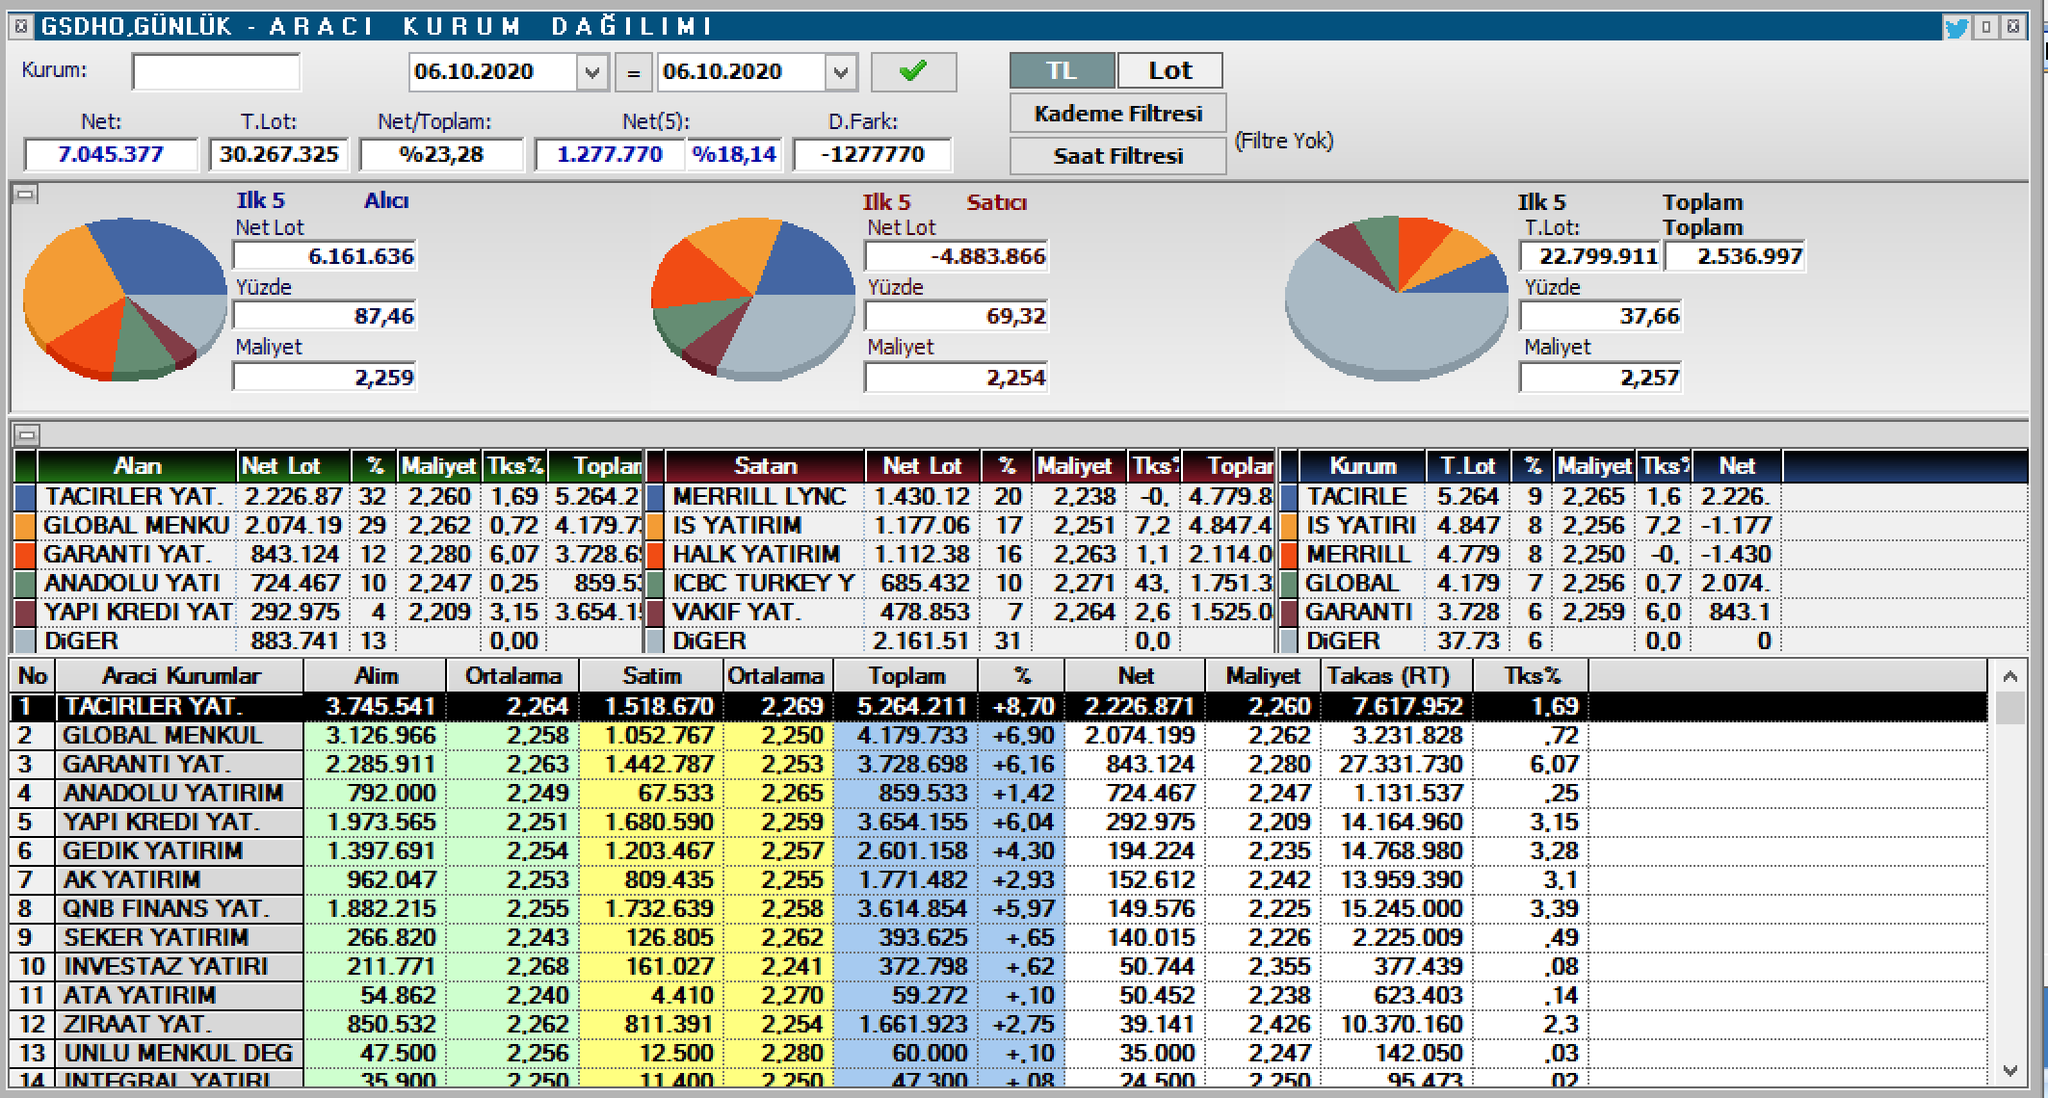The width and height of the screenshot is (2048, 1098).
Task: Click the Kurum input field
Action: pyautogui.click(x=215, y=72)
